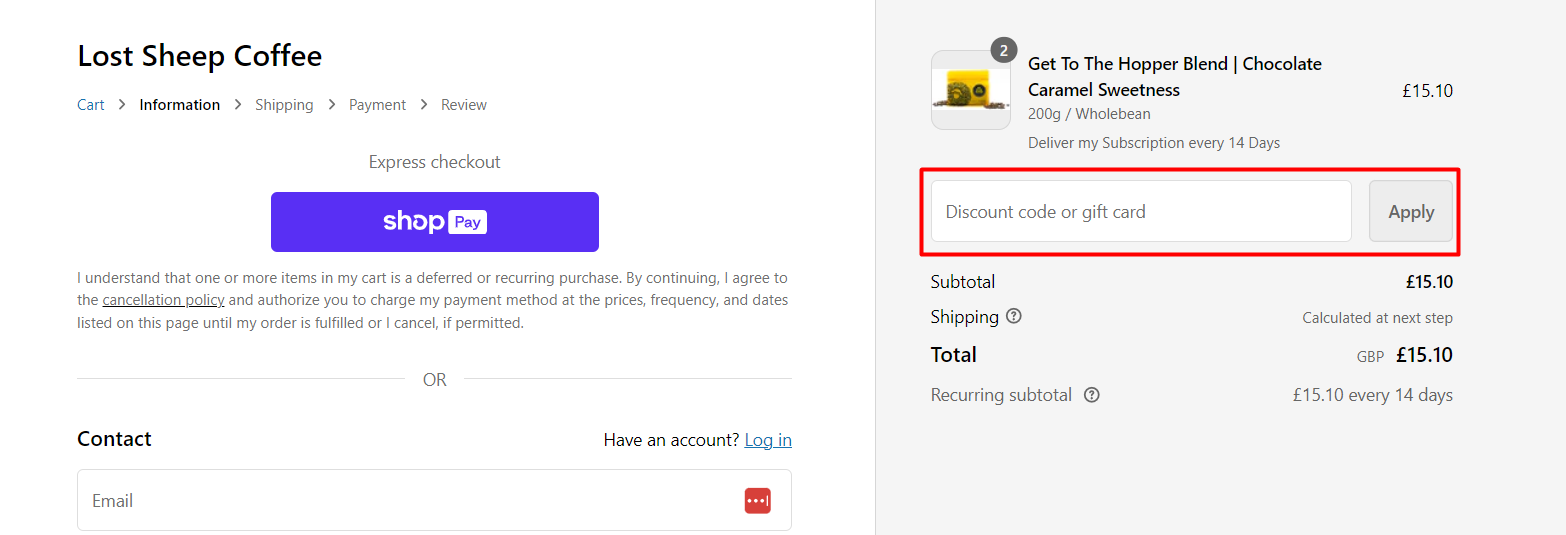The image size is (1566, 535).
Task: Pay with the Shop Pay button
Action: tap(434, 222)
